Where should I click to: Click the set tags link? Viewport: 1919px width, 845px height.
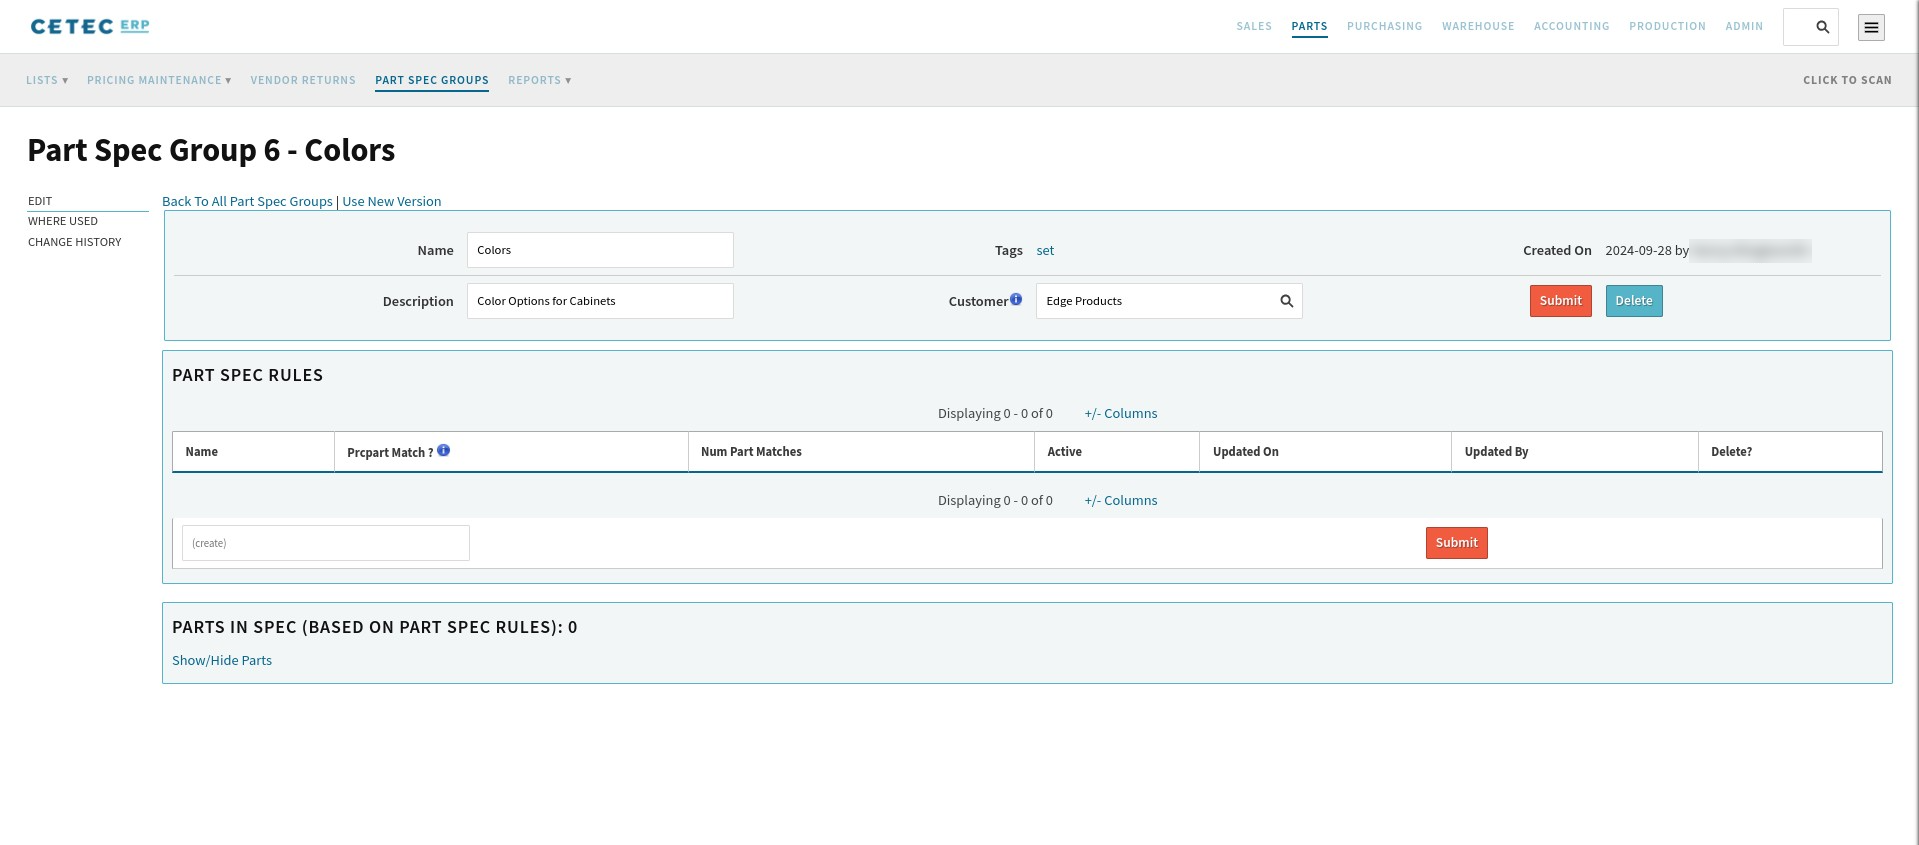pyautogui.click(x=1045, y=250)
